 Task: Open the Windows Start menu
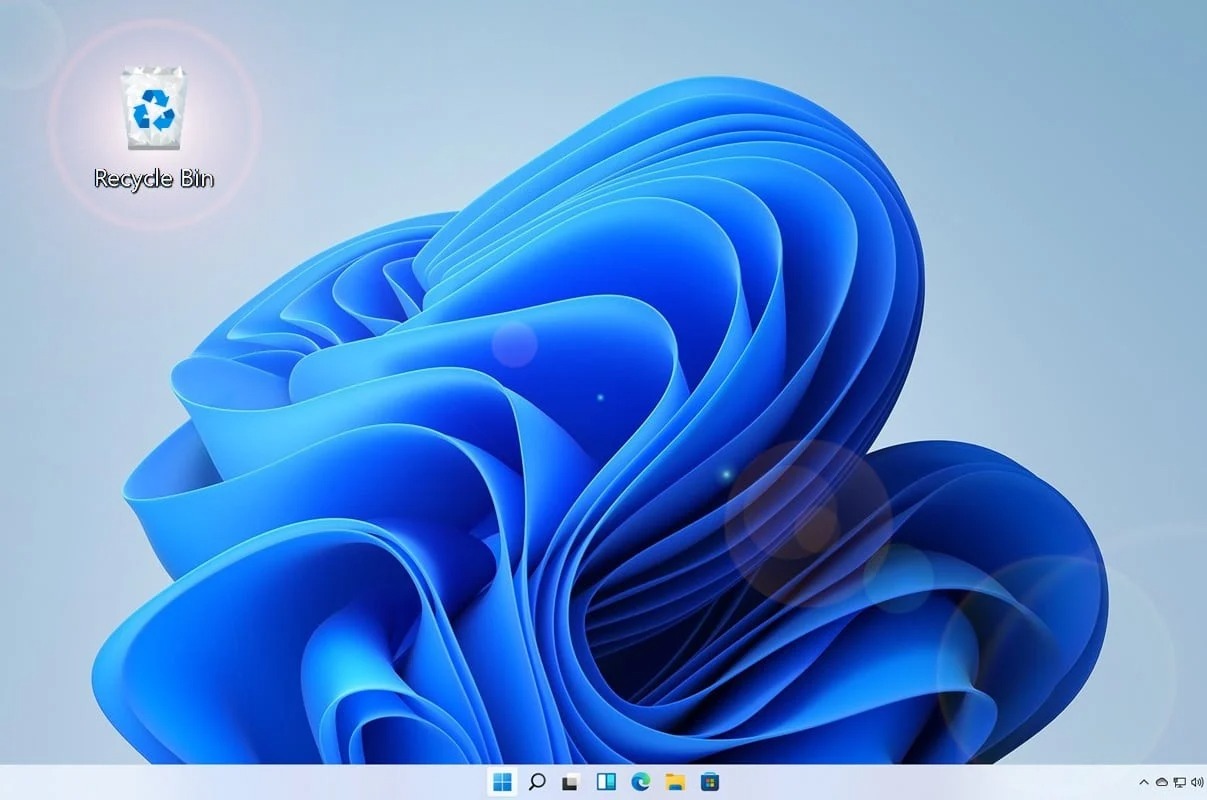point(501,781)
